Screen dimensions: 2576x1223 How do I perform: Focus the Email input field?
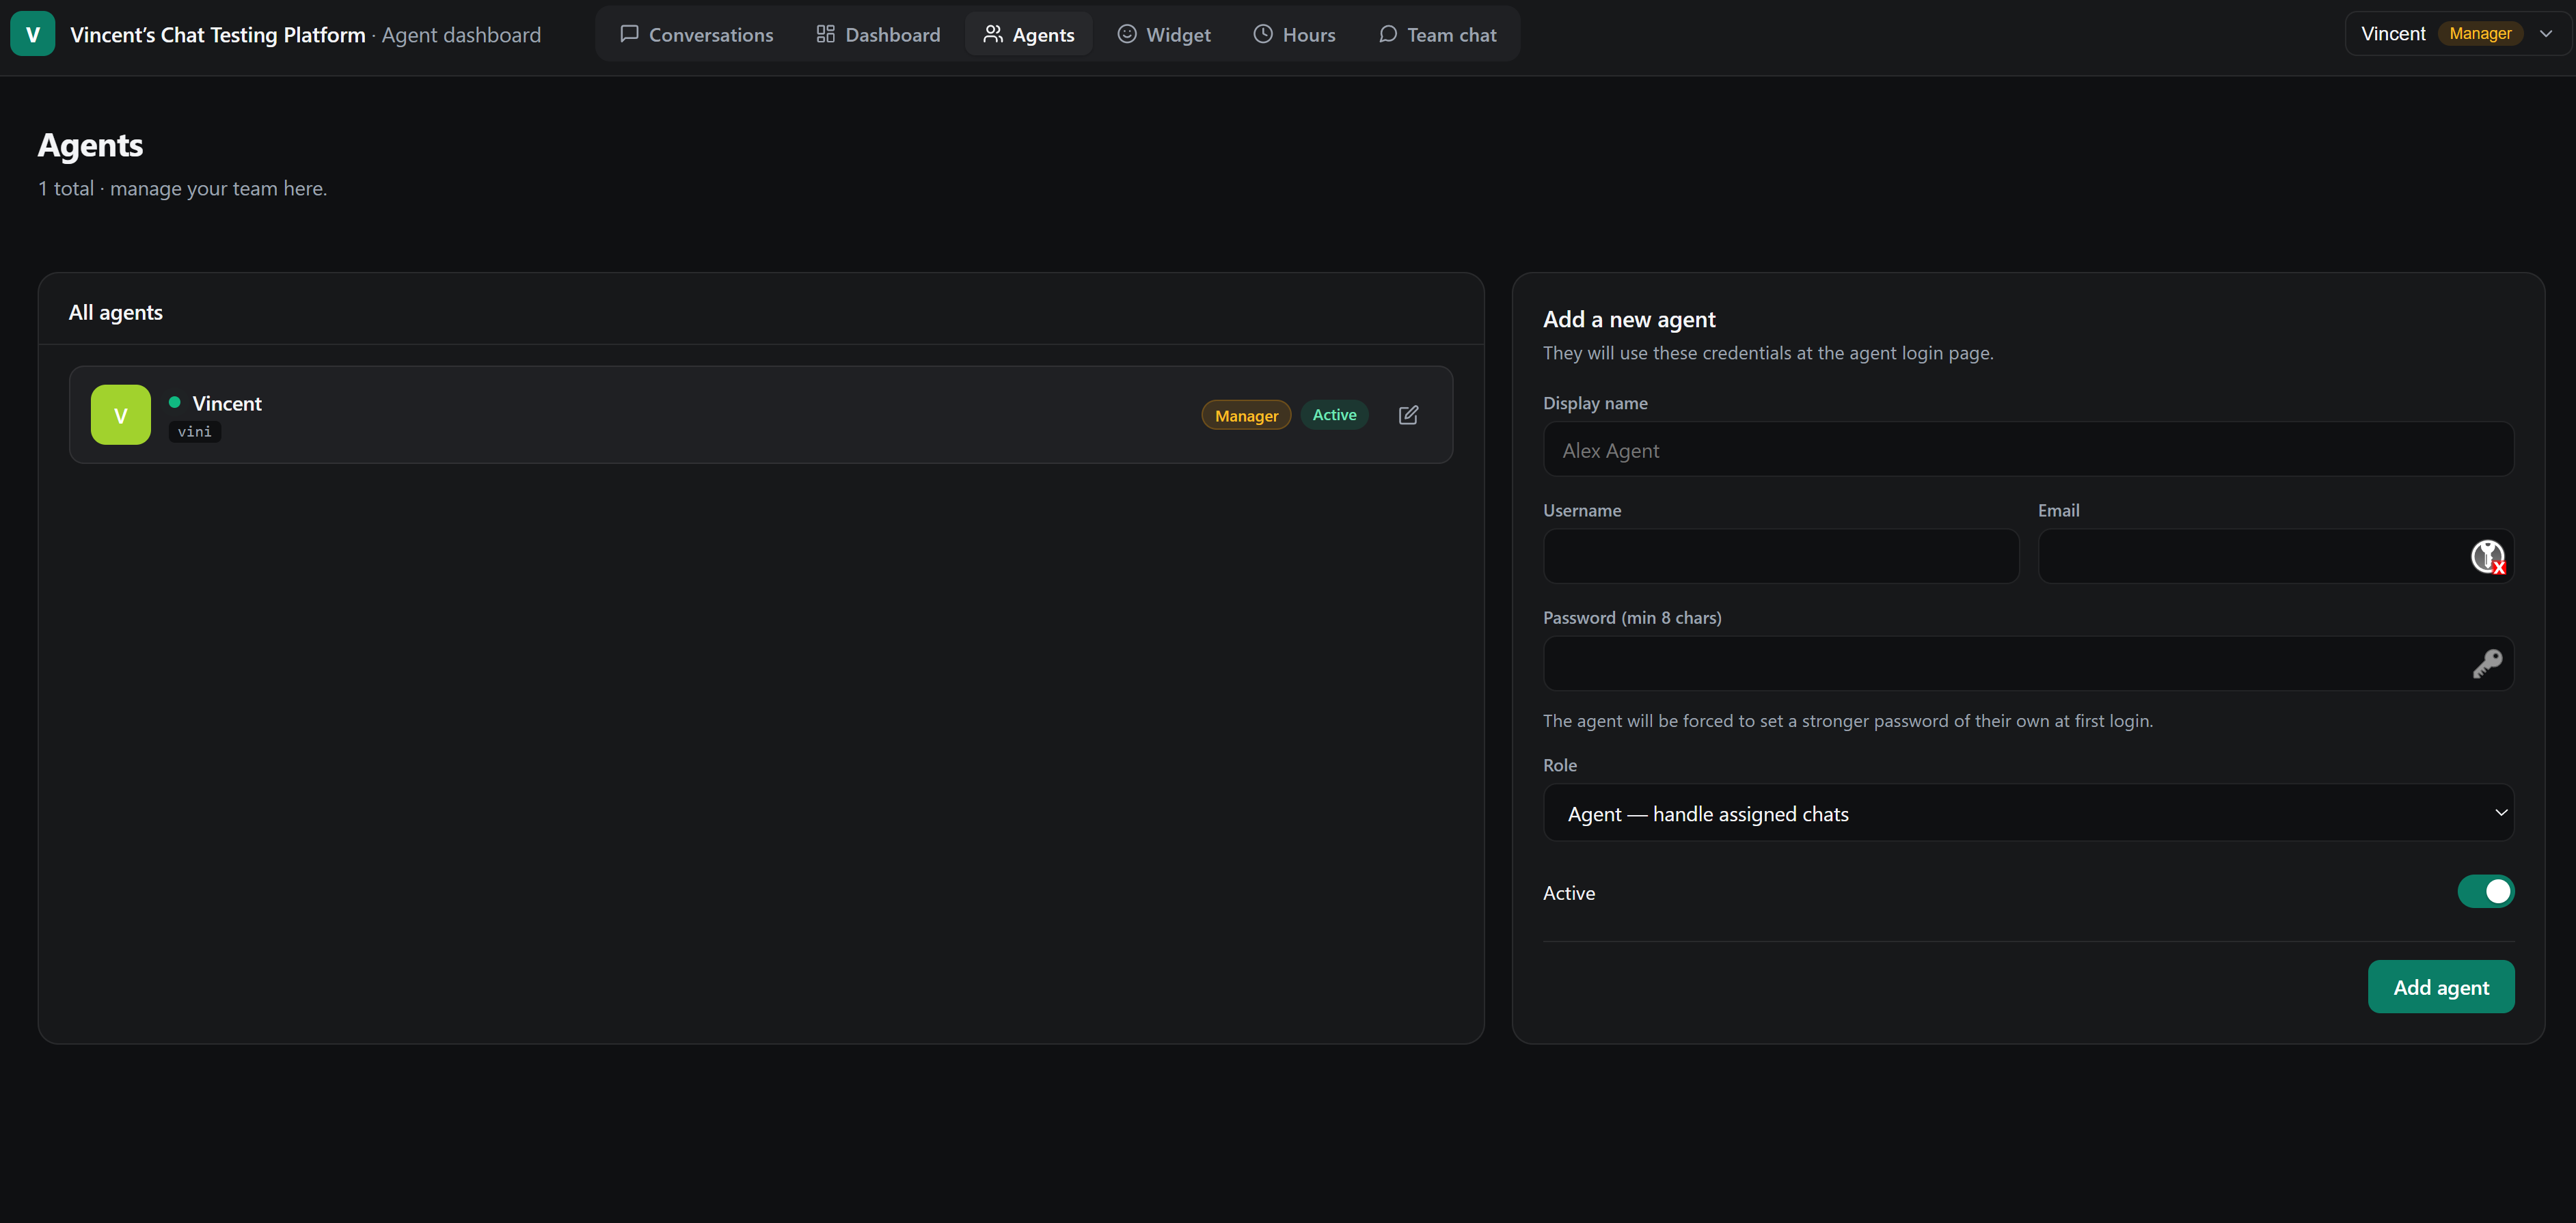click(x=2276, y=557)
